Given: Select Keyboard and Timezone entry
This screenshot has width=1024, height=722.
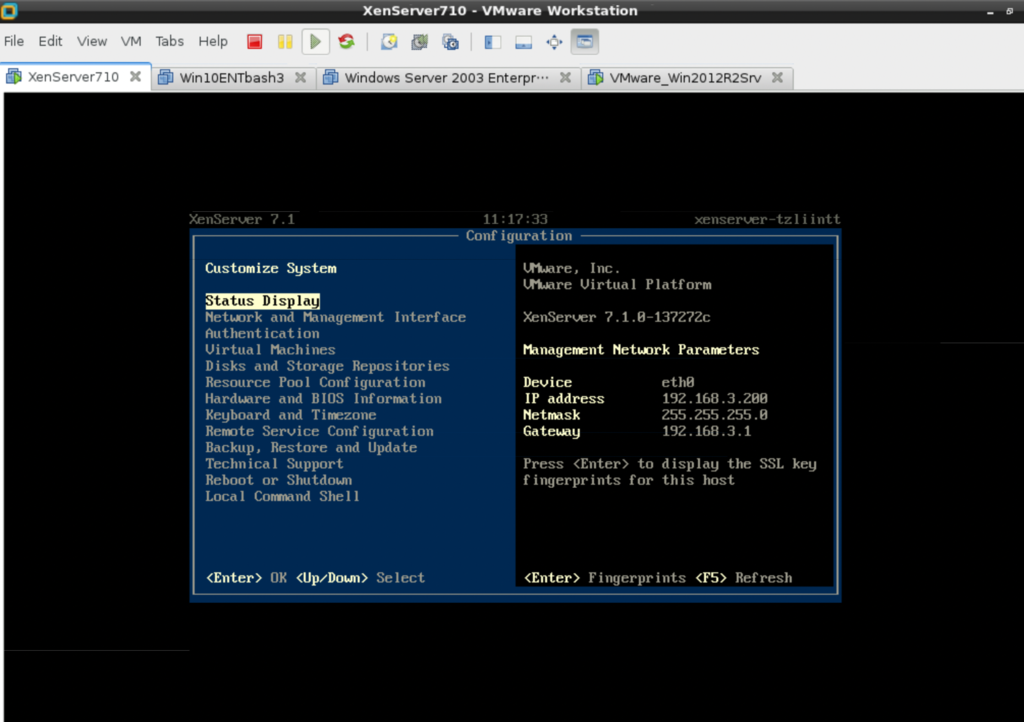Looking at the screenshot, I should click(x=291, y=415).
